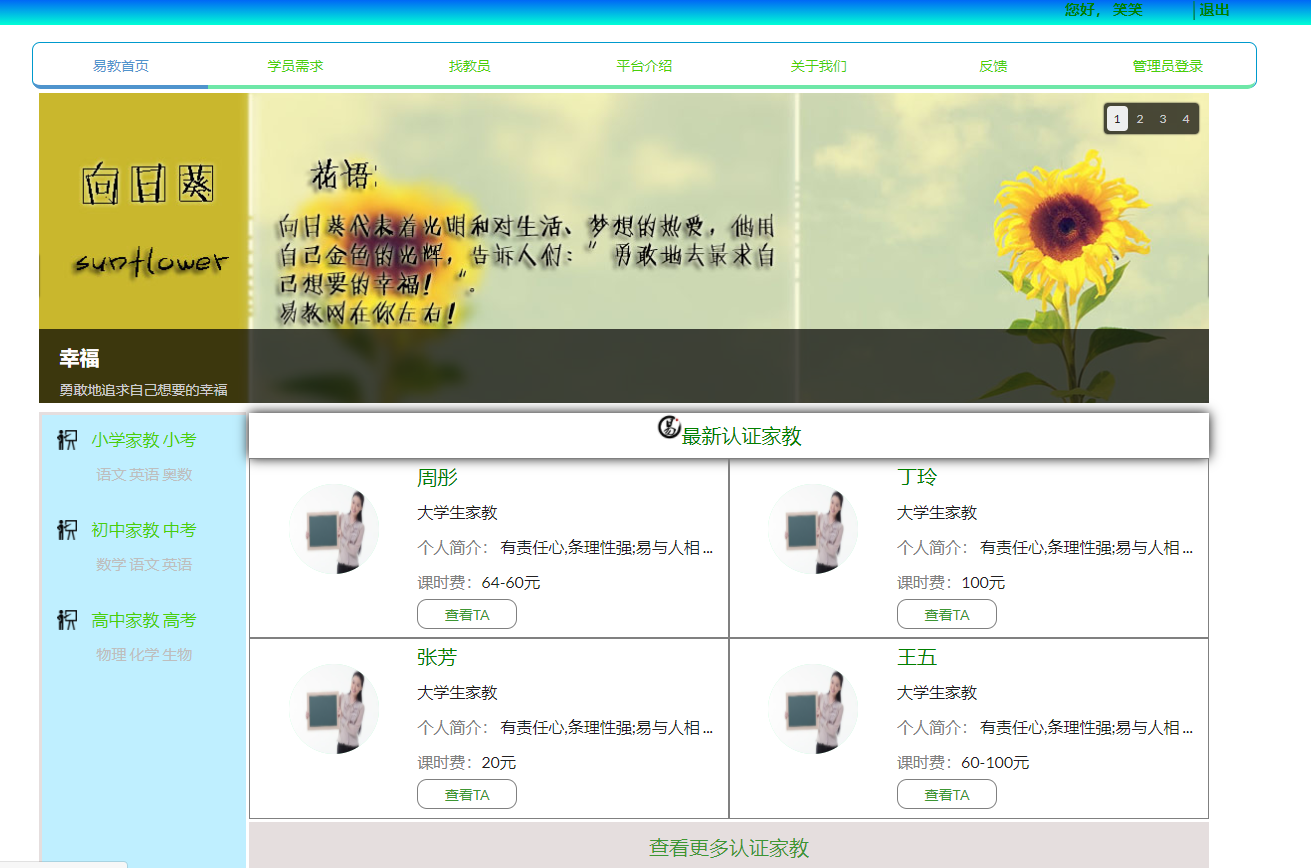The width and height of the screenshot is (1311, 868).
Task: Open the 平台介绍 navigation item
Action: [x=643, y=64]
